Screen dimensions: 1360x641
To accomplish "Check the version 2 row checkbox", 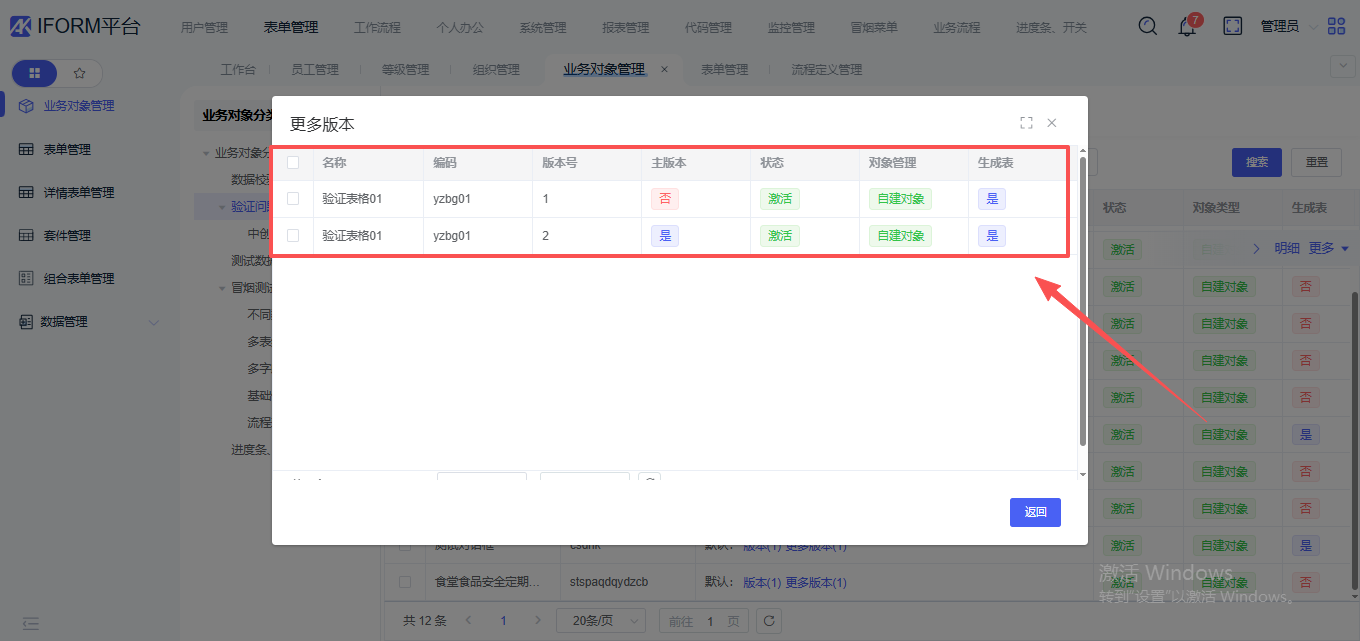I will pos(293,236).
